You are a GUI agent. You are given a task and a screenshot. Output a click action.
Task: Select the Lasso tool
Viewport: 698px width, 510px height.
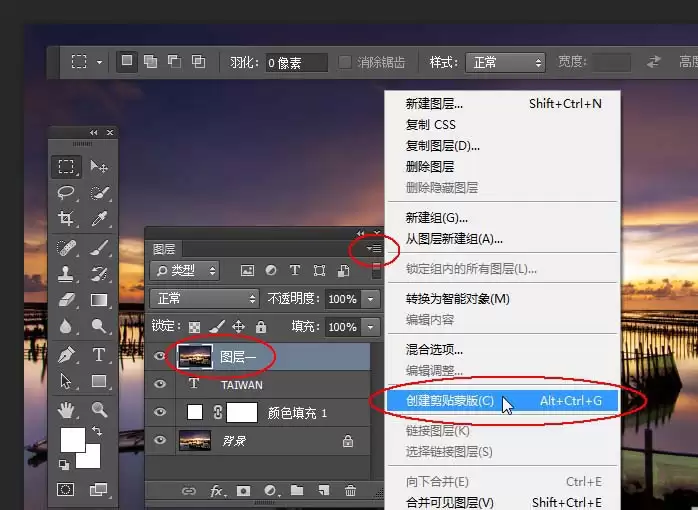pyautogui.click(x=66, y=192)
